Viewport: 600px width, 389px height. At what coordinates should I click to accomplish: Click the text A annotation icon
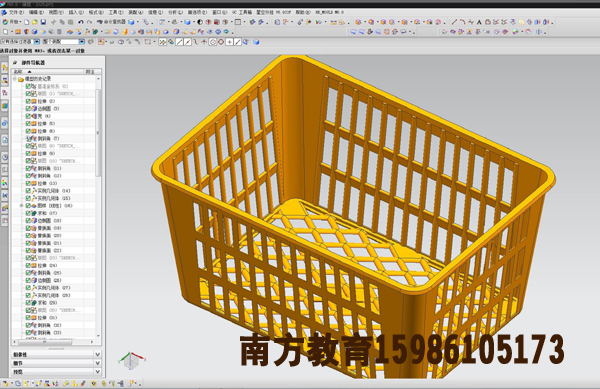click(x=479, y=22)
